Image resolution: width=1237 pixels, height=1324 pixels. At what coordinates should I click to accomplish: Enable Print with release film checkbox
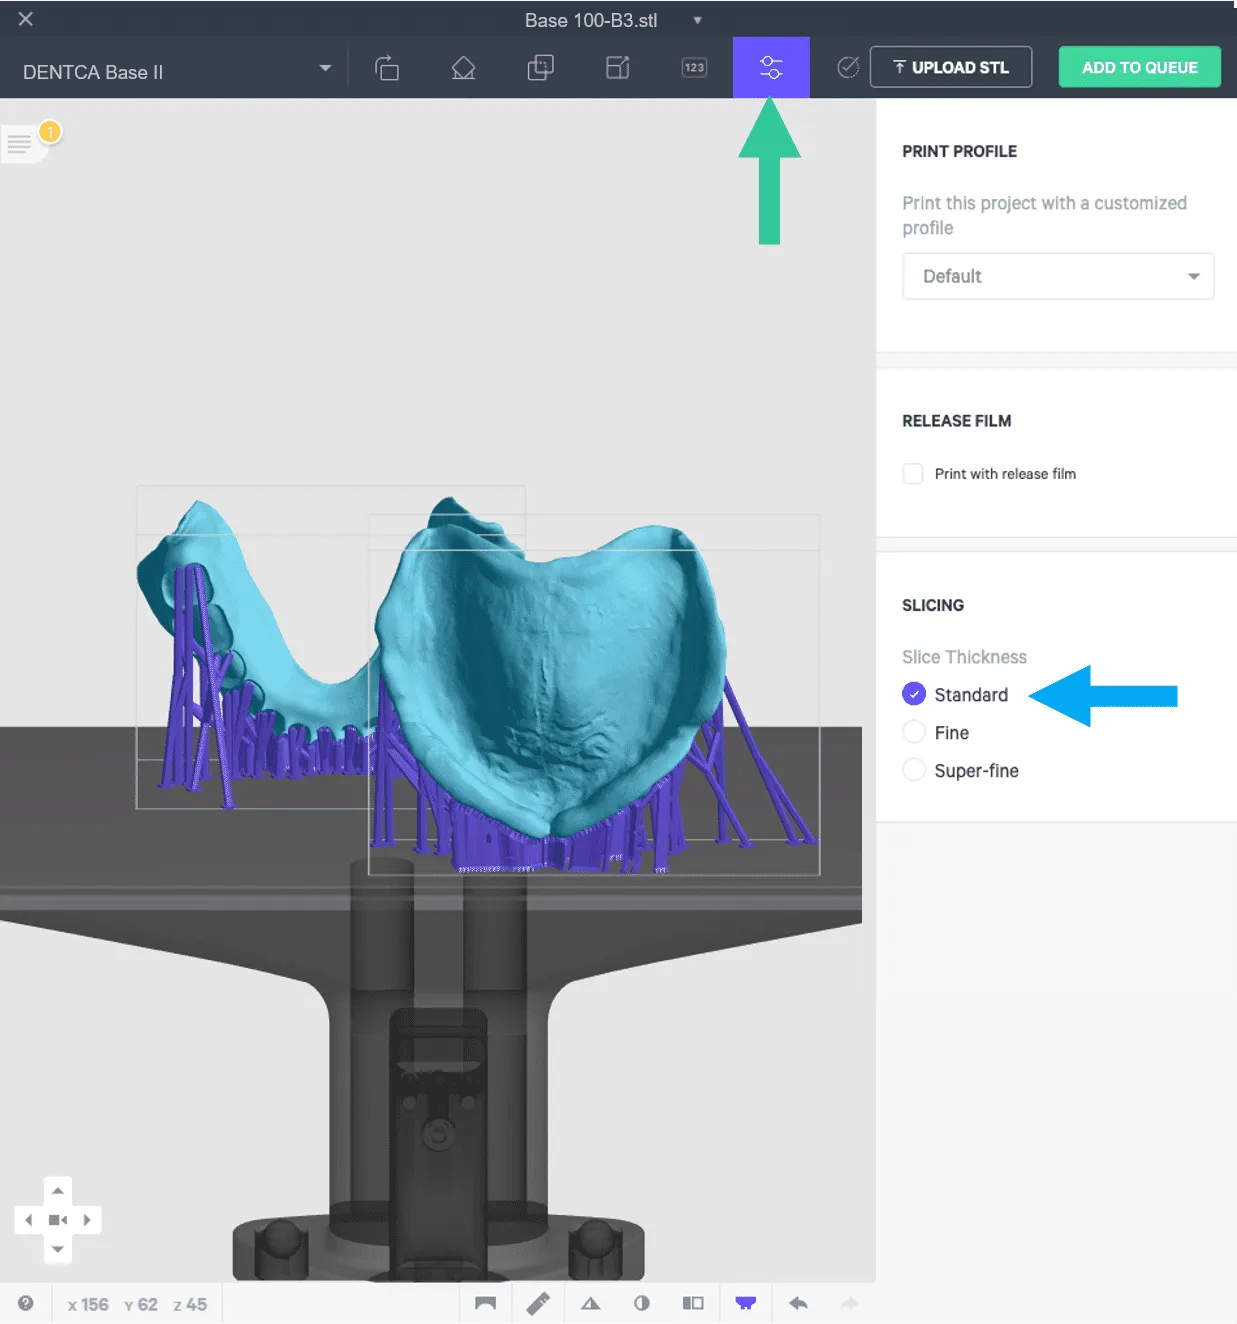(913, 474)
